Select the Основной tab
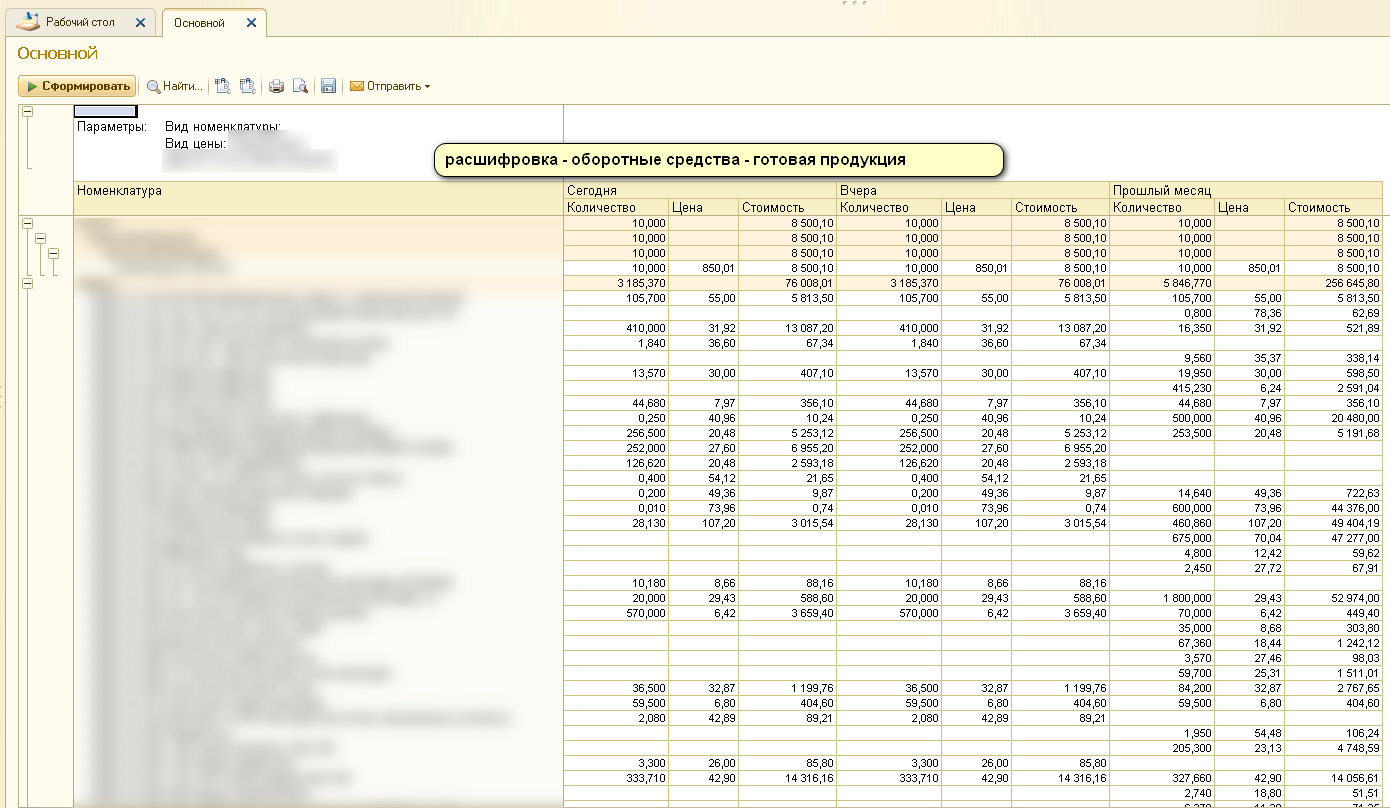 [199, 23]
